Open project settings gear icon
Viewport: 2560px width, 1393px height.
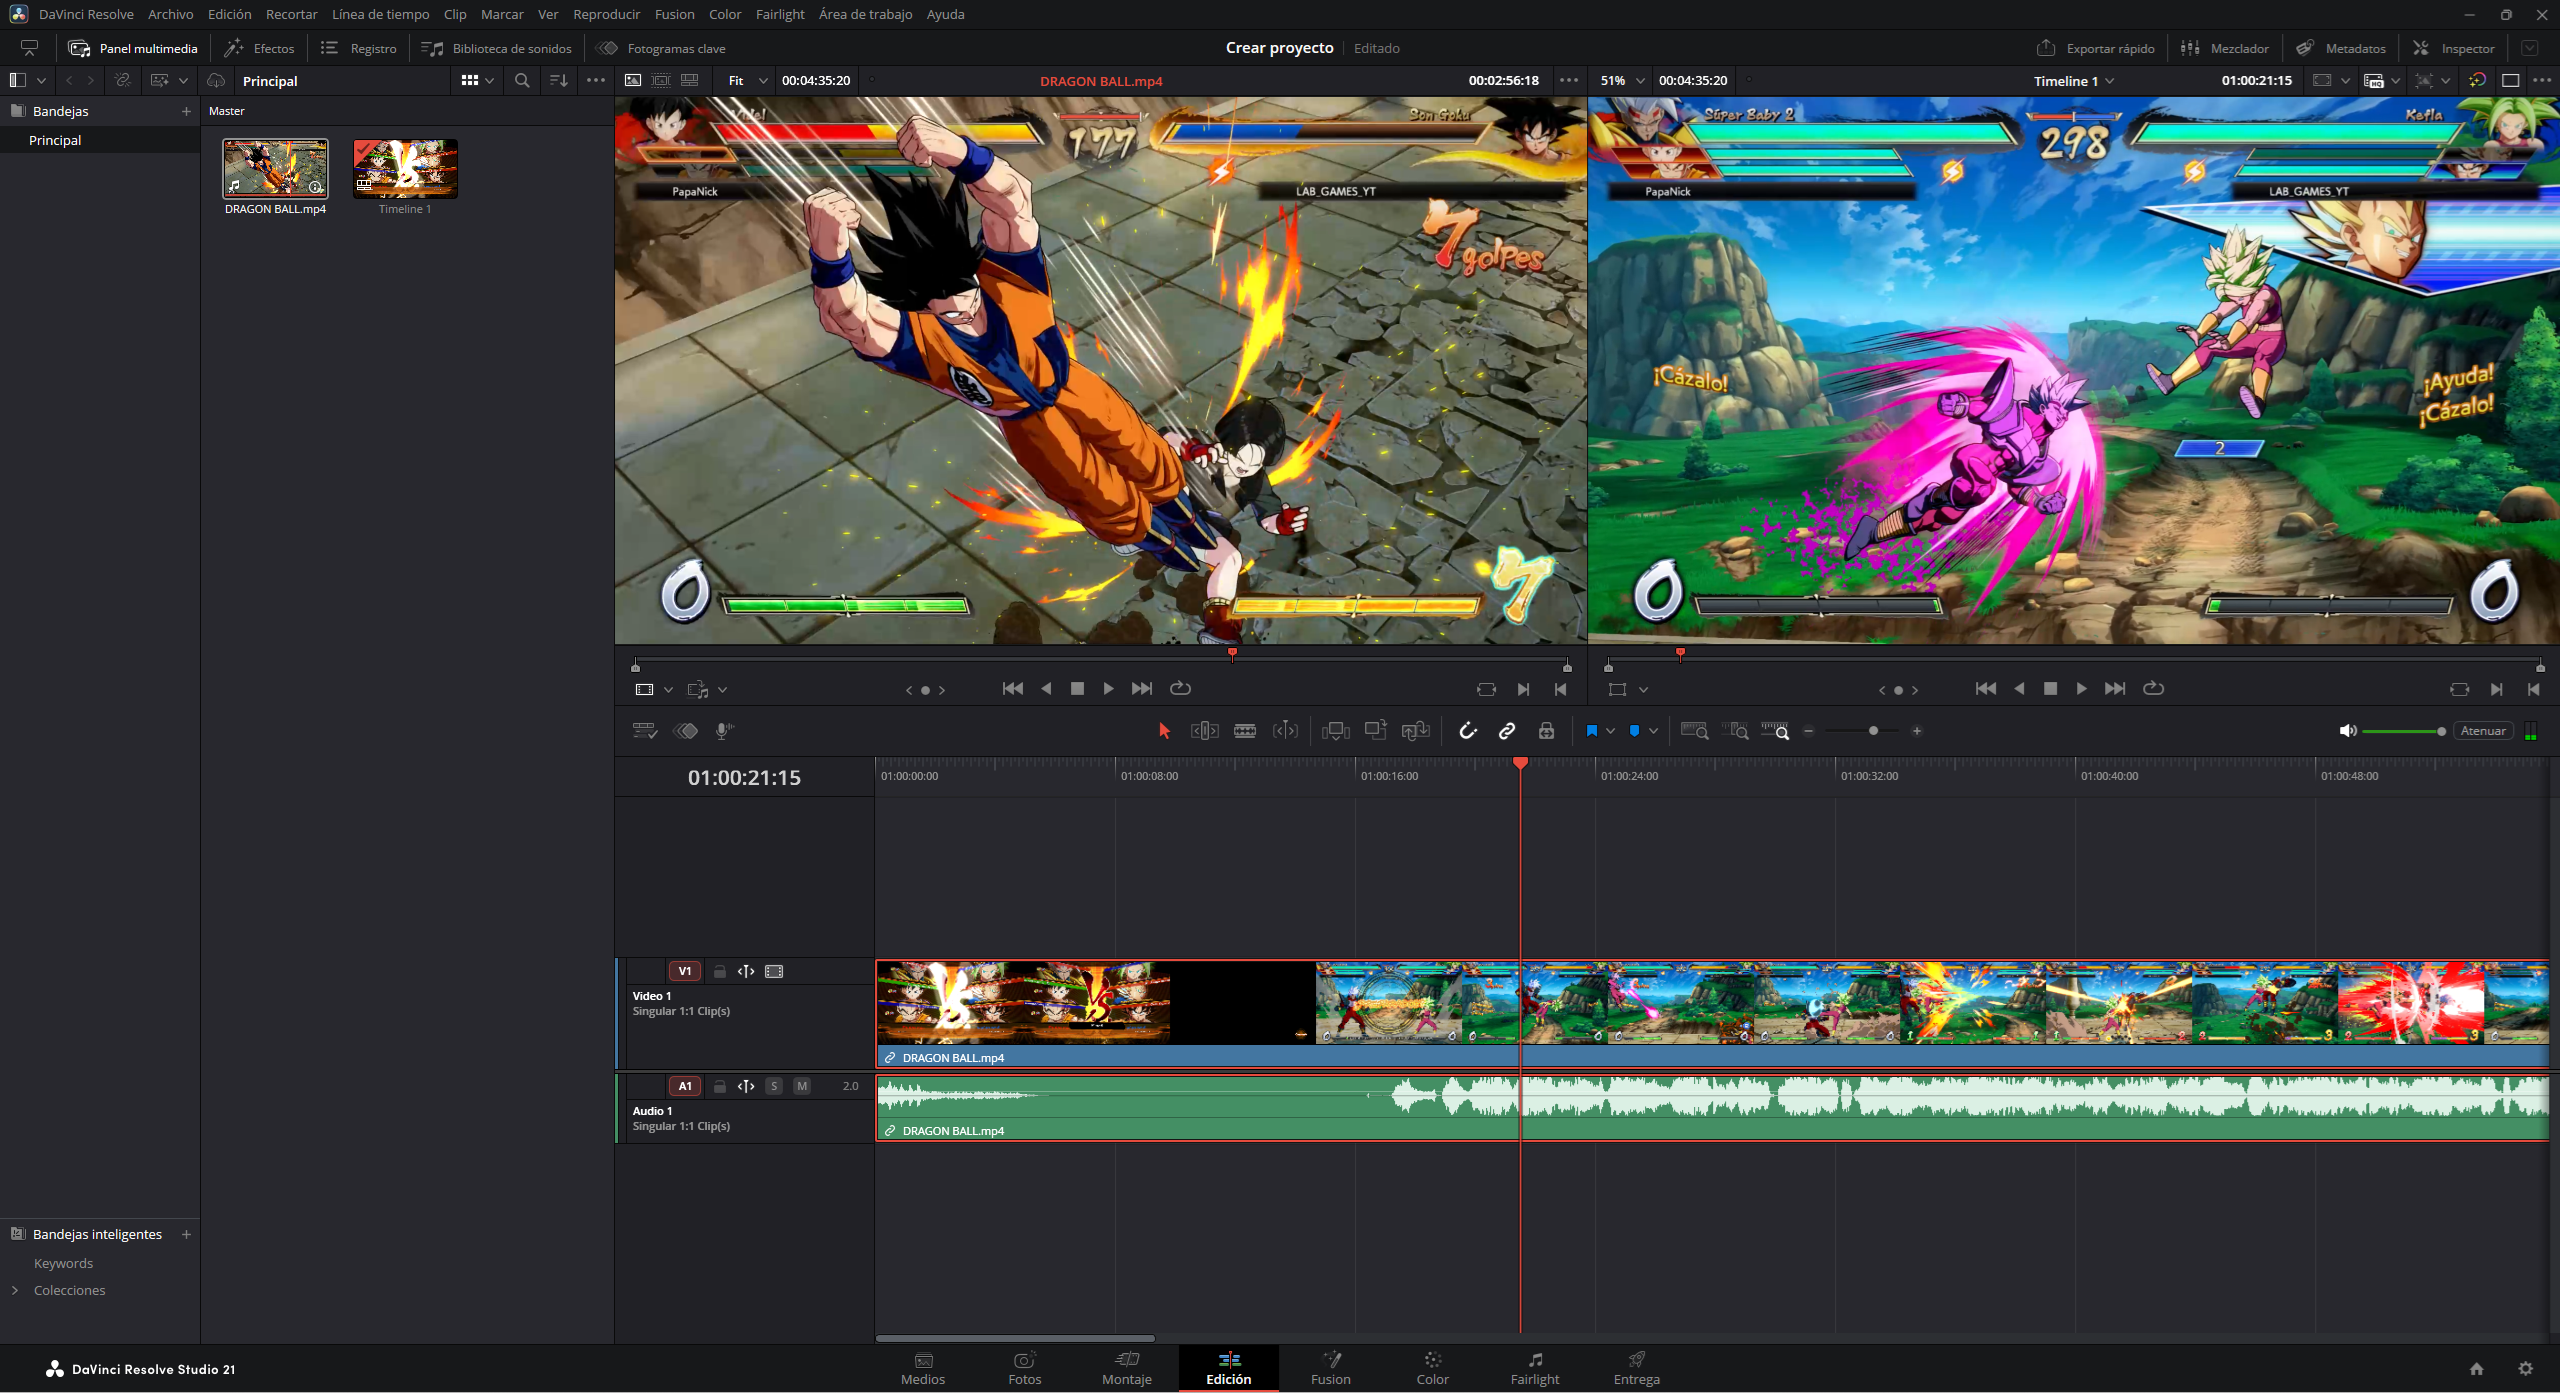[2526, 1369]
